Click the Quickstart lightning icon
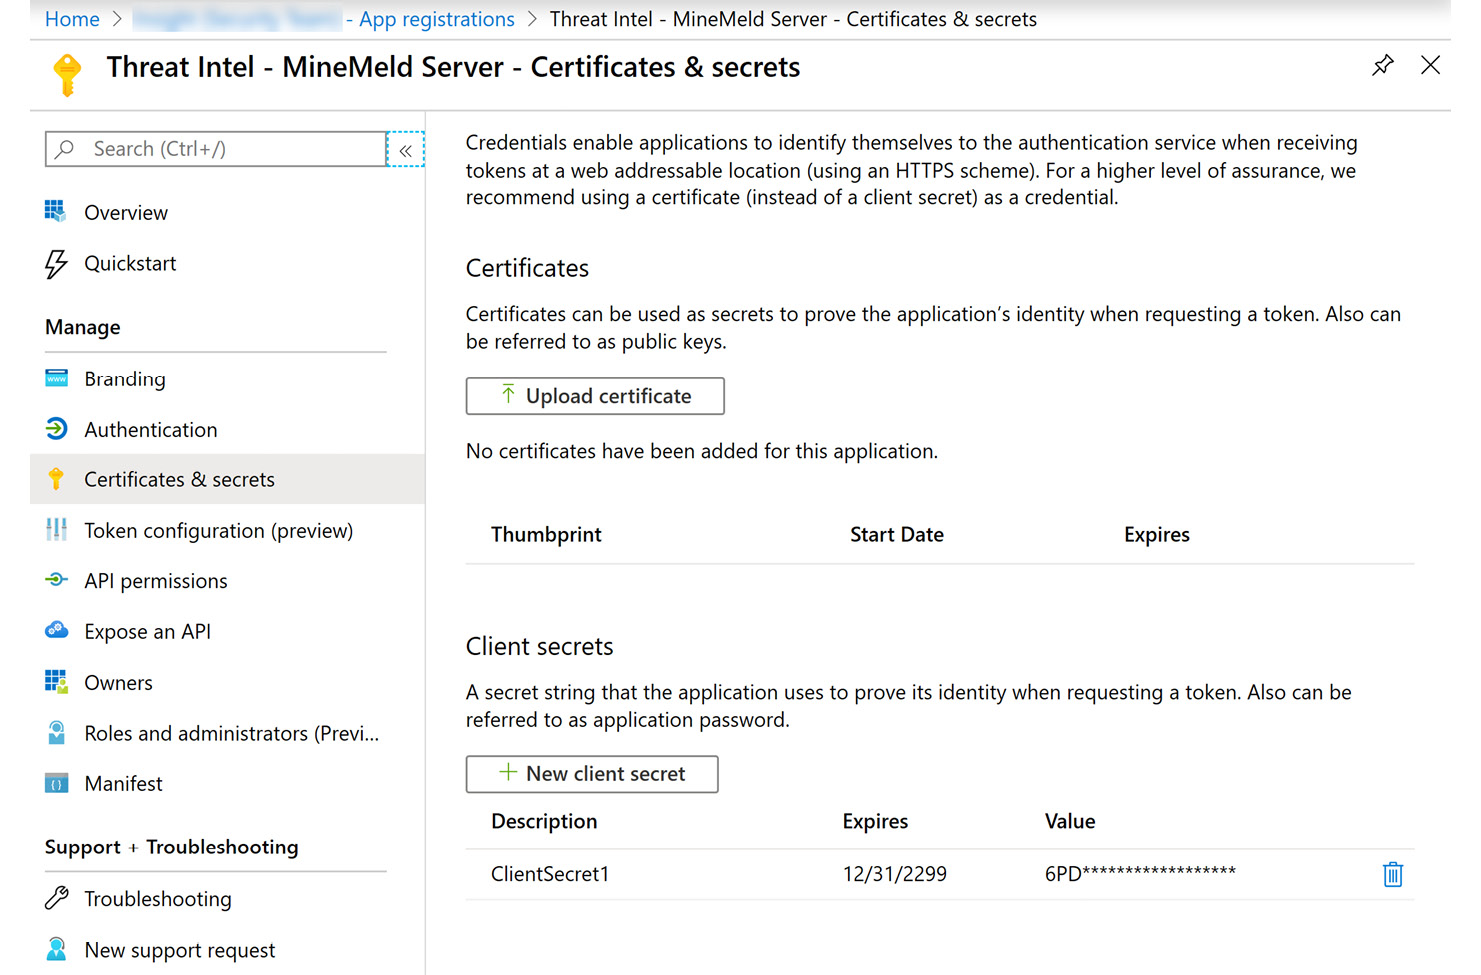Image resolution: width=1481 pixels, height=975 pixels. coord(56,264)
